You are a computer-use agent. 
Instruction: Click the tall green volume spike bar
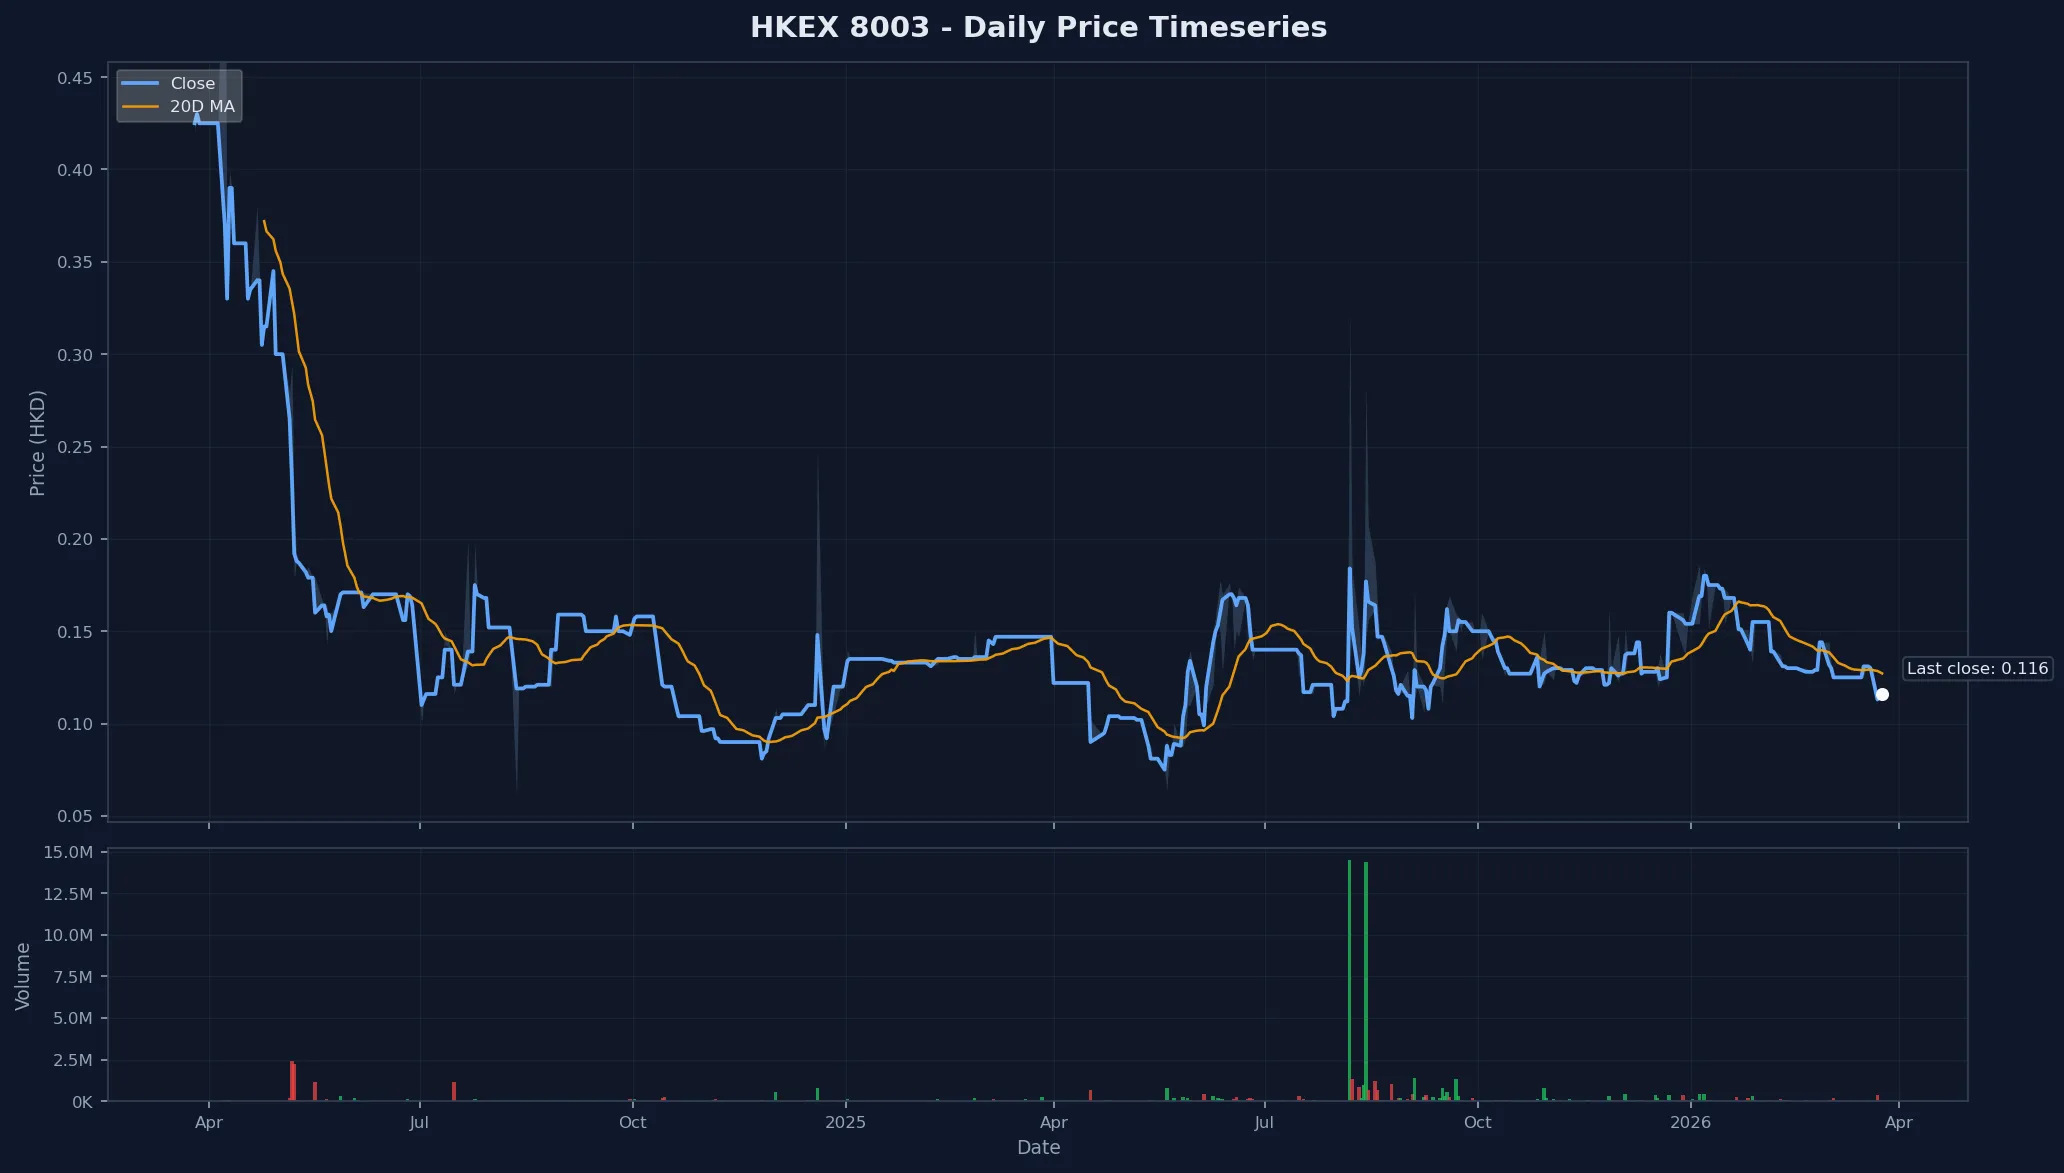click(1350, 980)
